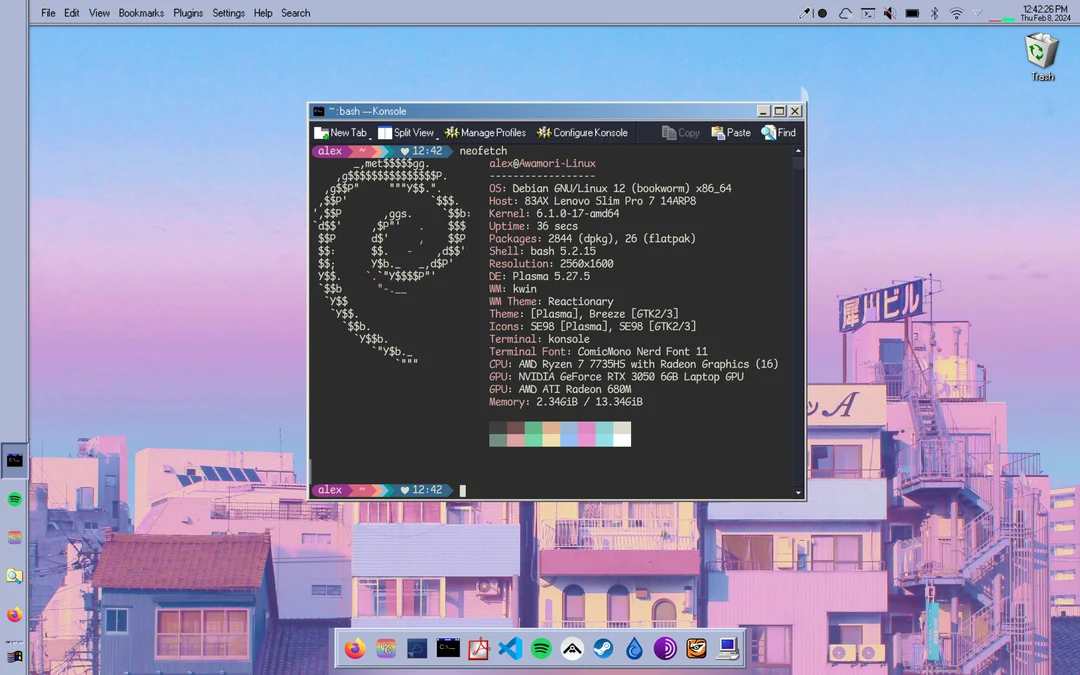Click the Configure Konsole toolbar icon

pos(584,132)
